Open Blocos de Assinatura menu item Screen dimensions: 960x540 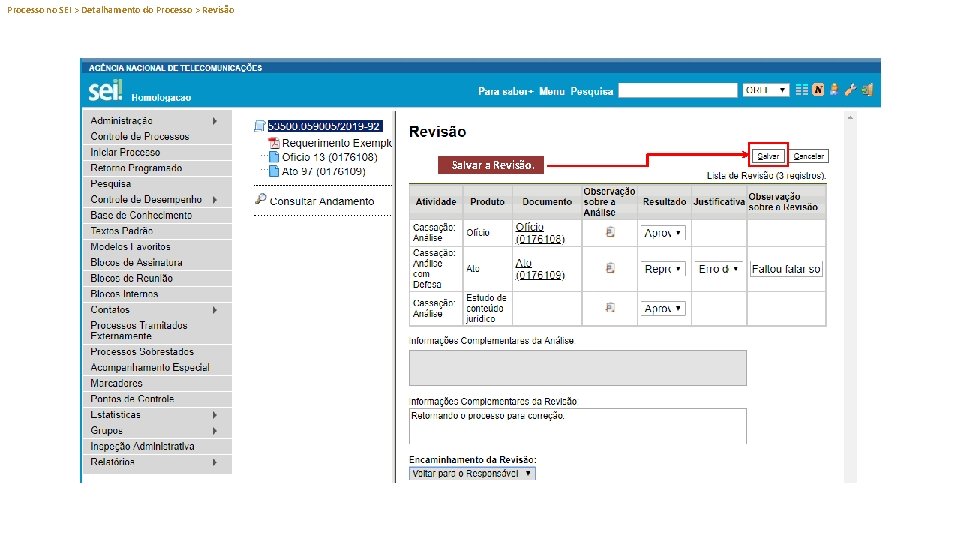click(157, 263)
